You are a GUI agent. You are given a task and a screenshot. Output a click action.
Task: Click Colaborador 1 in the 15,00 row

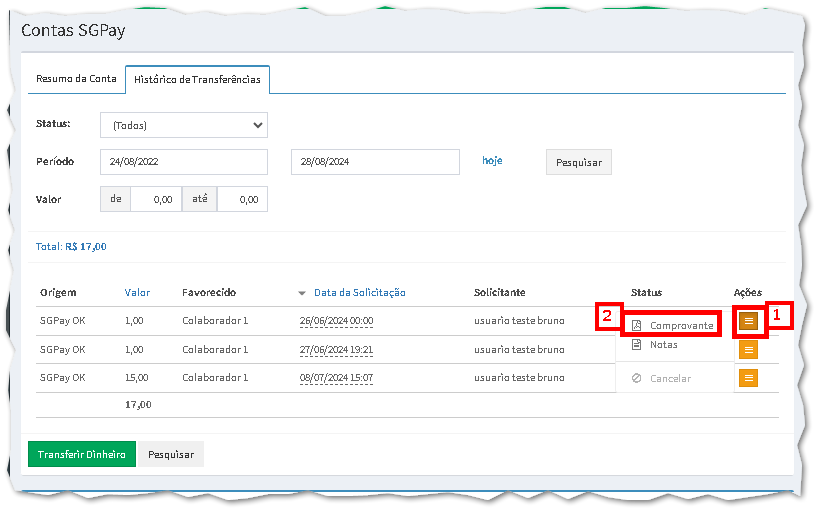click(x=215, y=378)
